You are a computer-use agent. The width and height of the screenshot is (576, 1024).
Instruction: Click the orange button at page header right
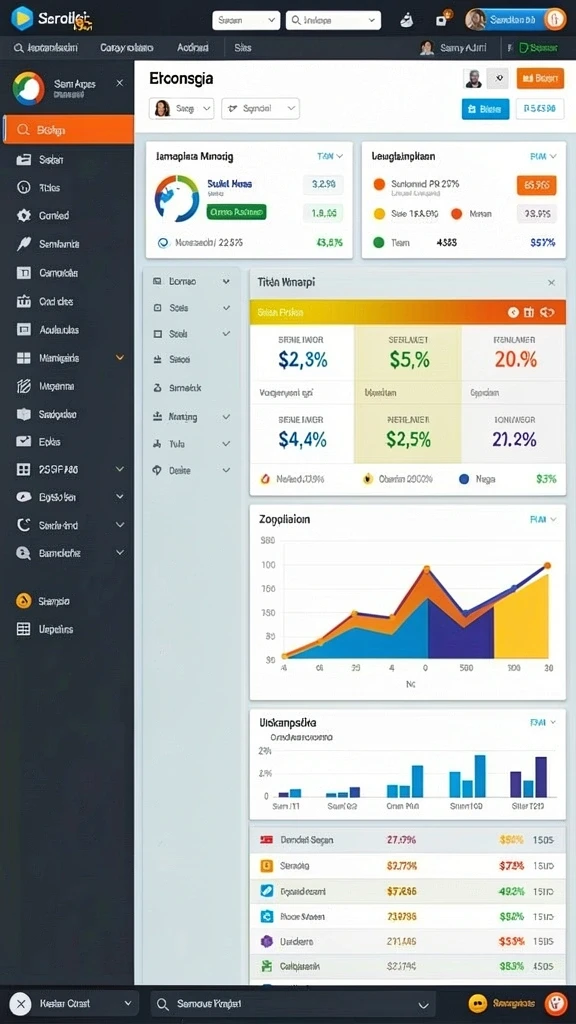point(540,78)
